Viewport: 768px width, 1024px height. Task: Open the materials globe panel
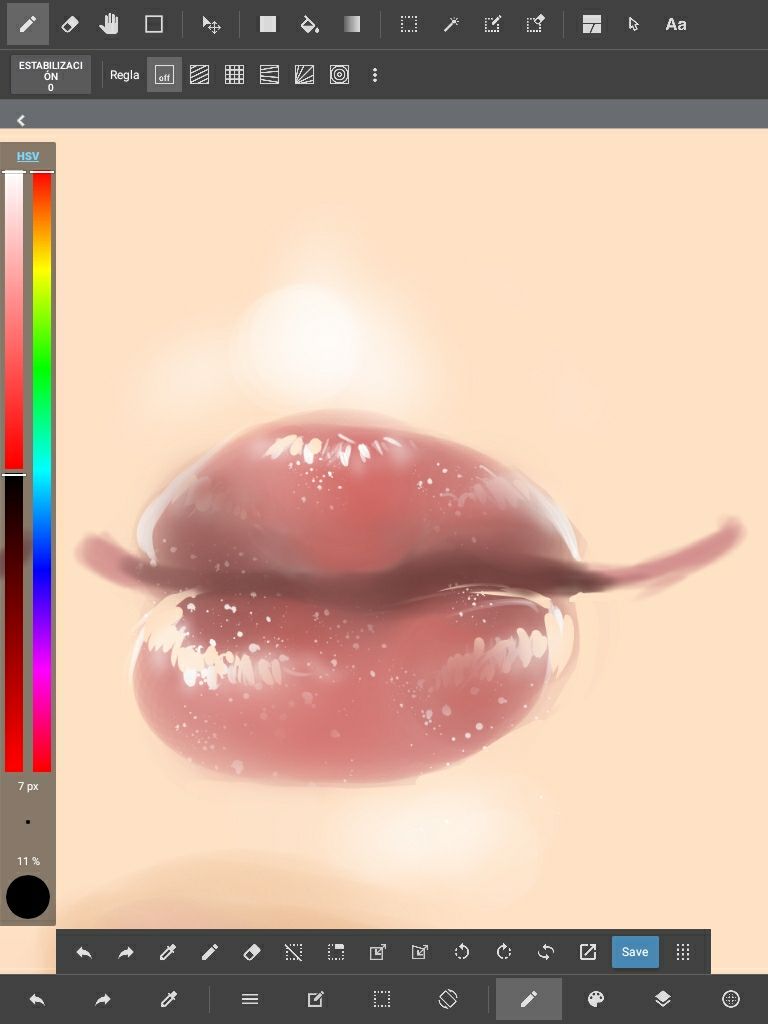pyautogui.click(x=731, y=999)
